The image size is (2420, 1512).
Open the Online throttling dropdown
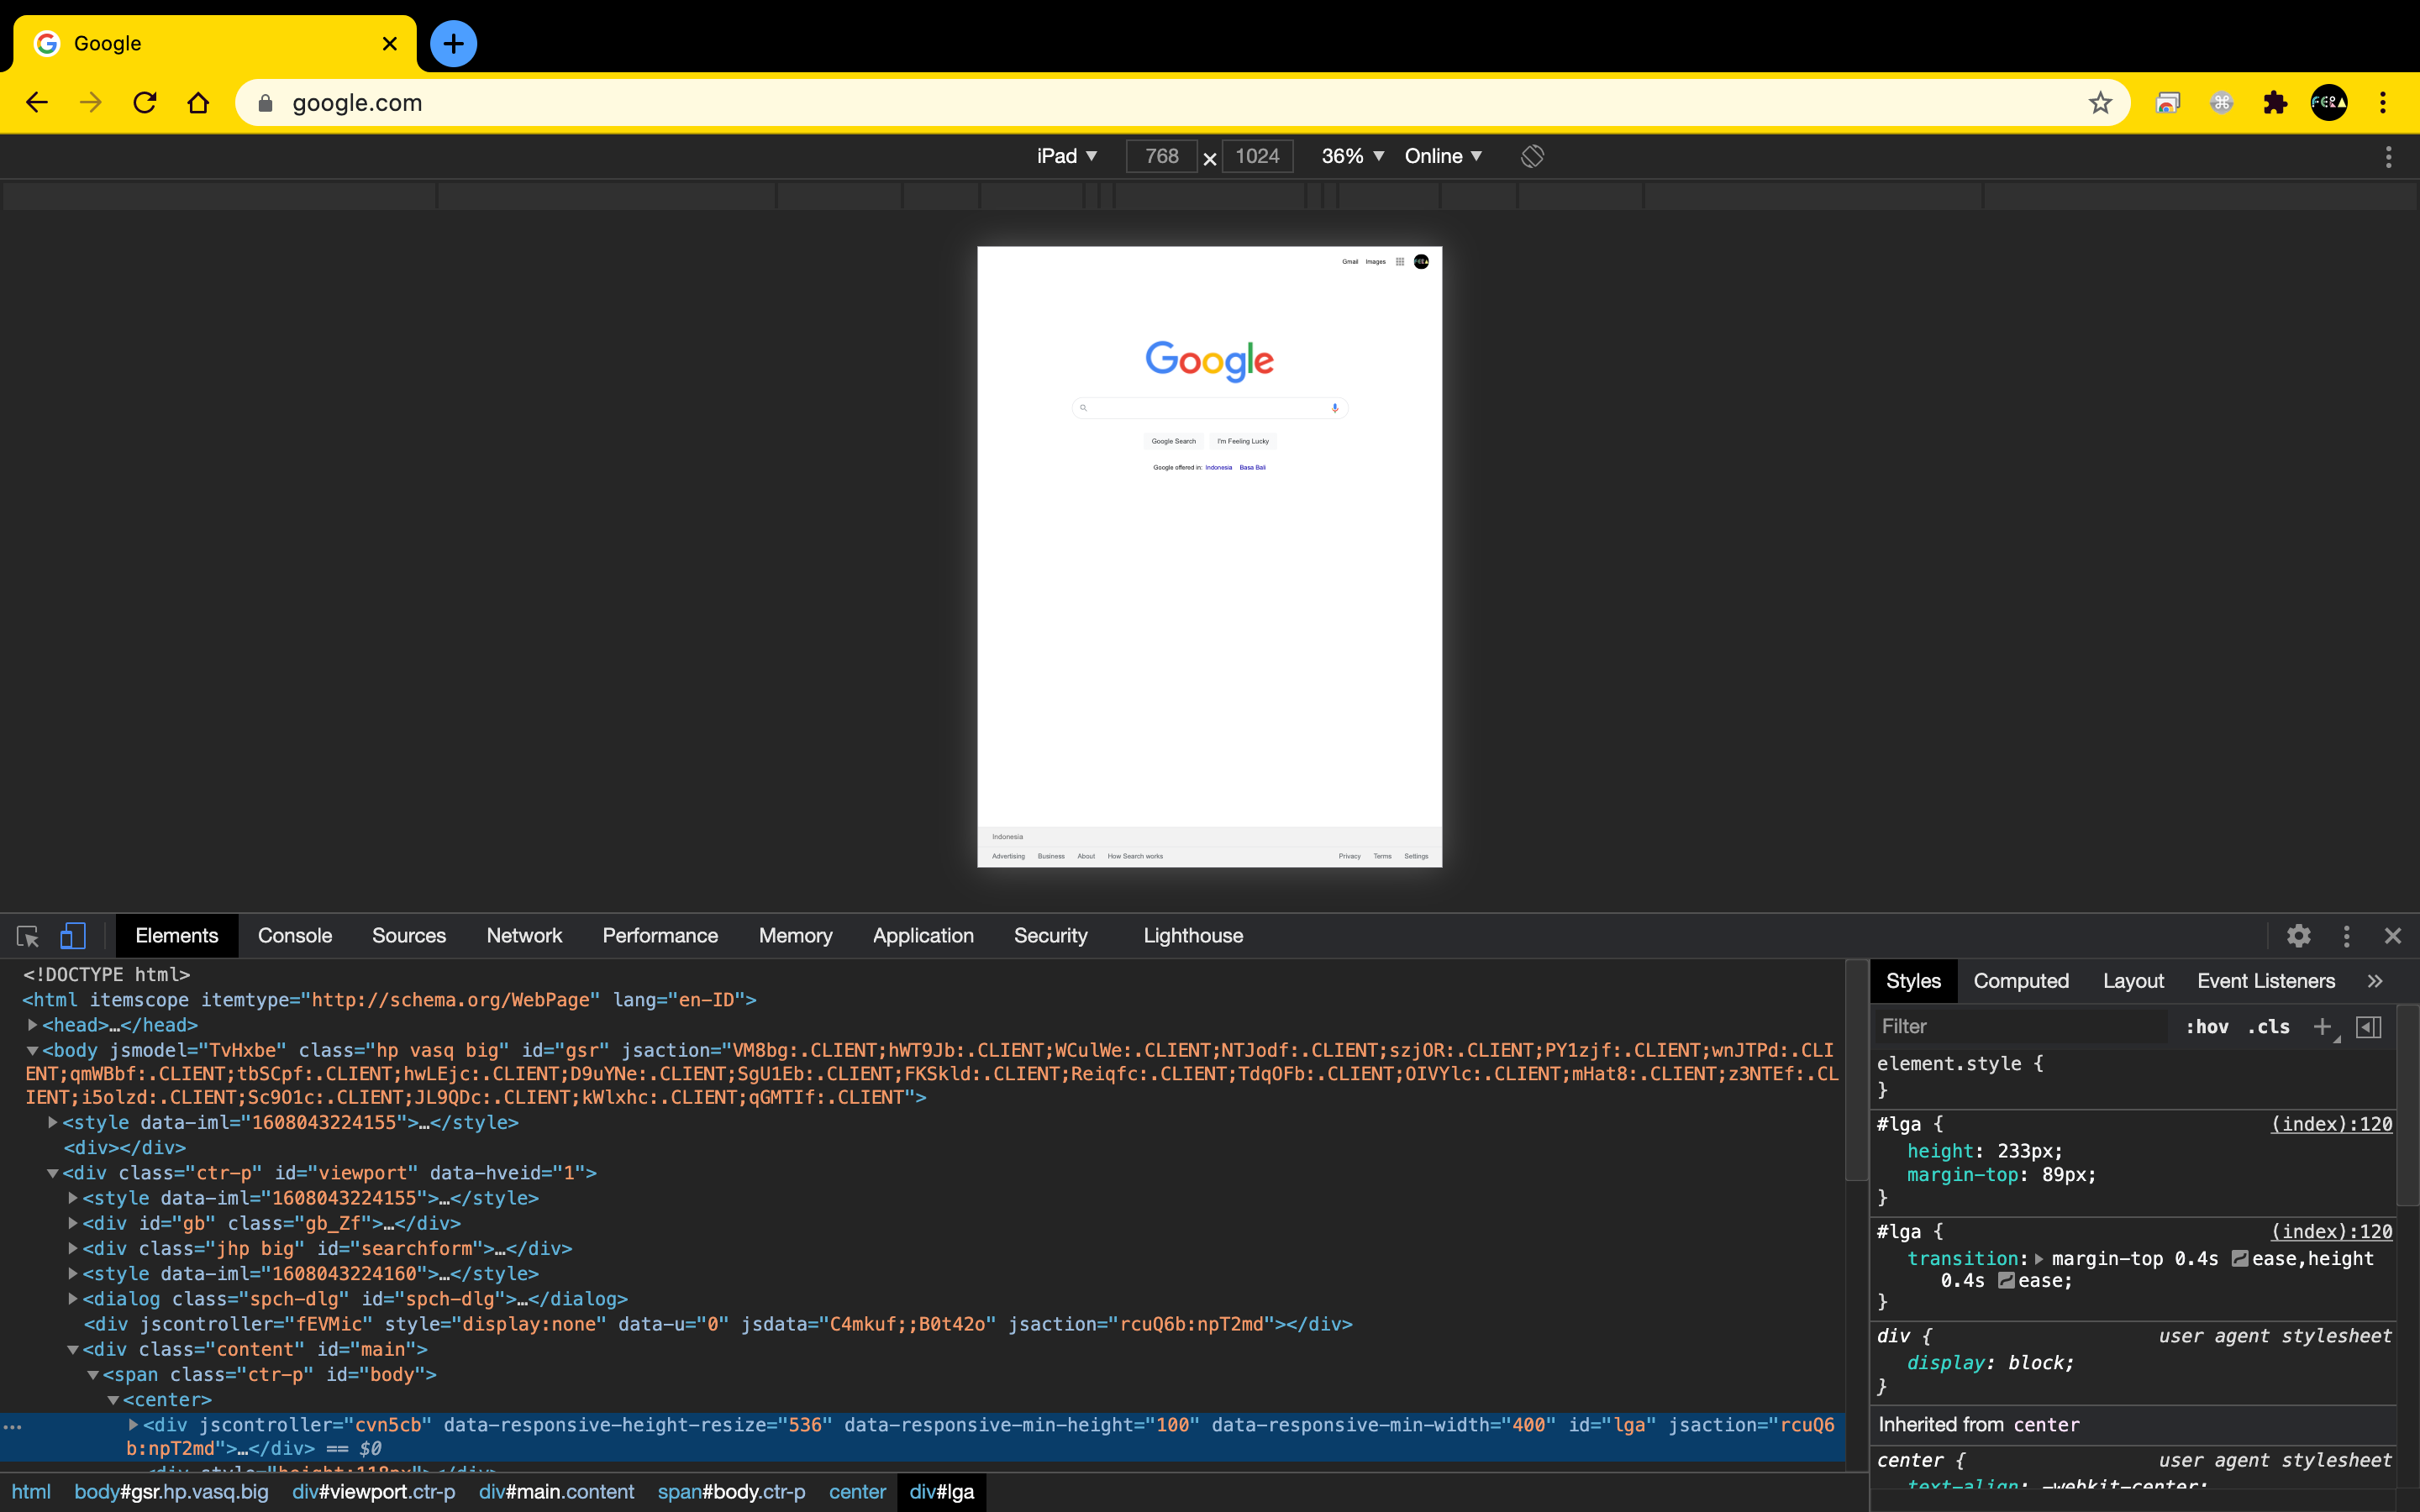tap(1442, 156)
